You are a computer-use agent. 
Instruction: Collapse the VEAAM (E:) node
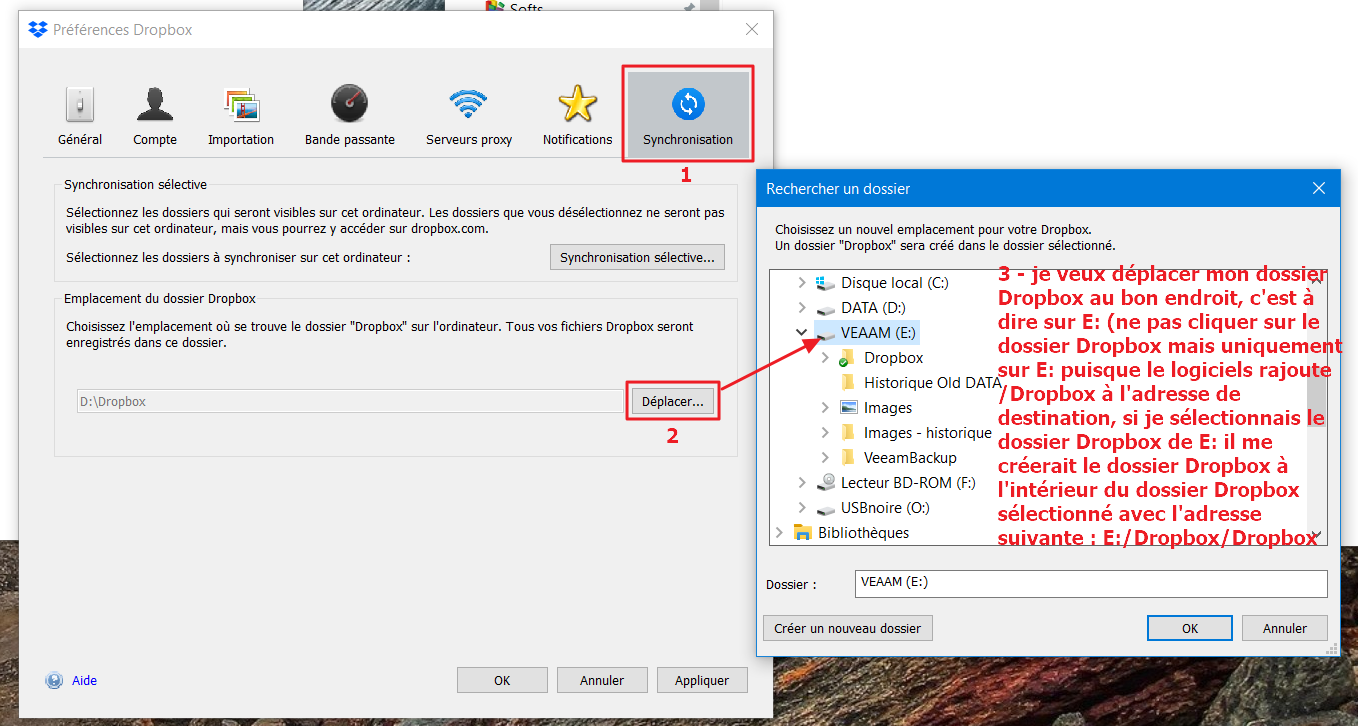click(x=801, y=332)
